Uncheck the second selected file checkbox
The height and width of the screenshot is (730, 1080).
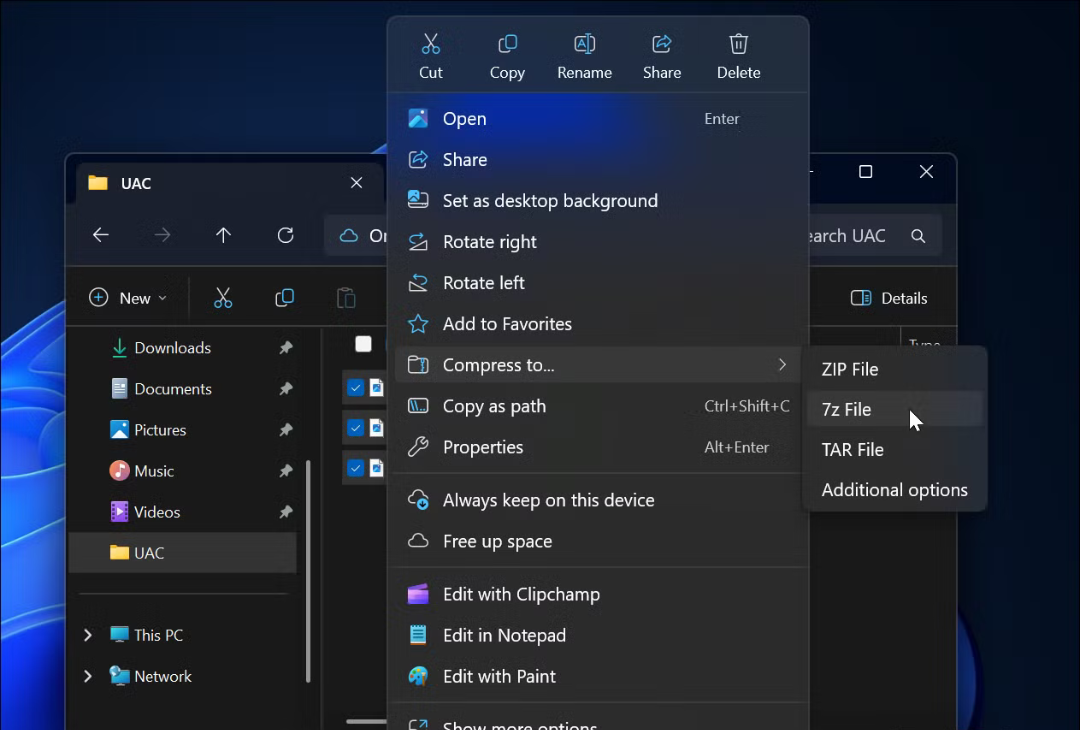coord(355,425)
